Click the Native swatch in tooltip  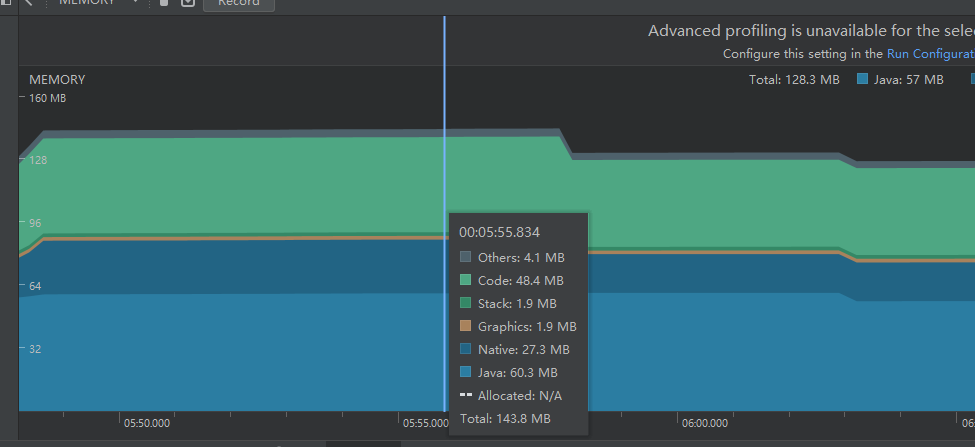[x=465, y=349]
